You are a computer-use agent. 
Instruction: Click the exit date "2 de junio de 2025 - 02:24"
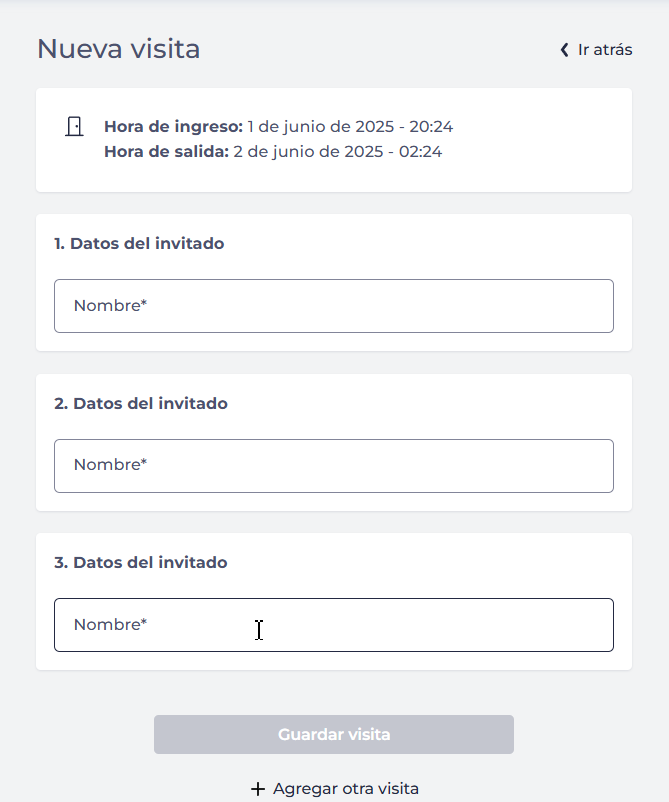pyautogui.click(x=337, y=152)
